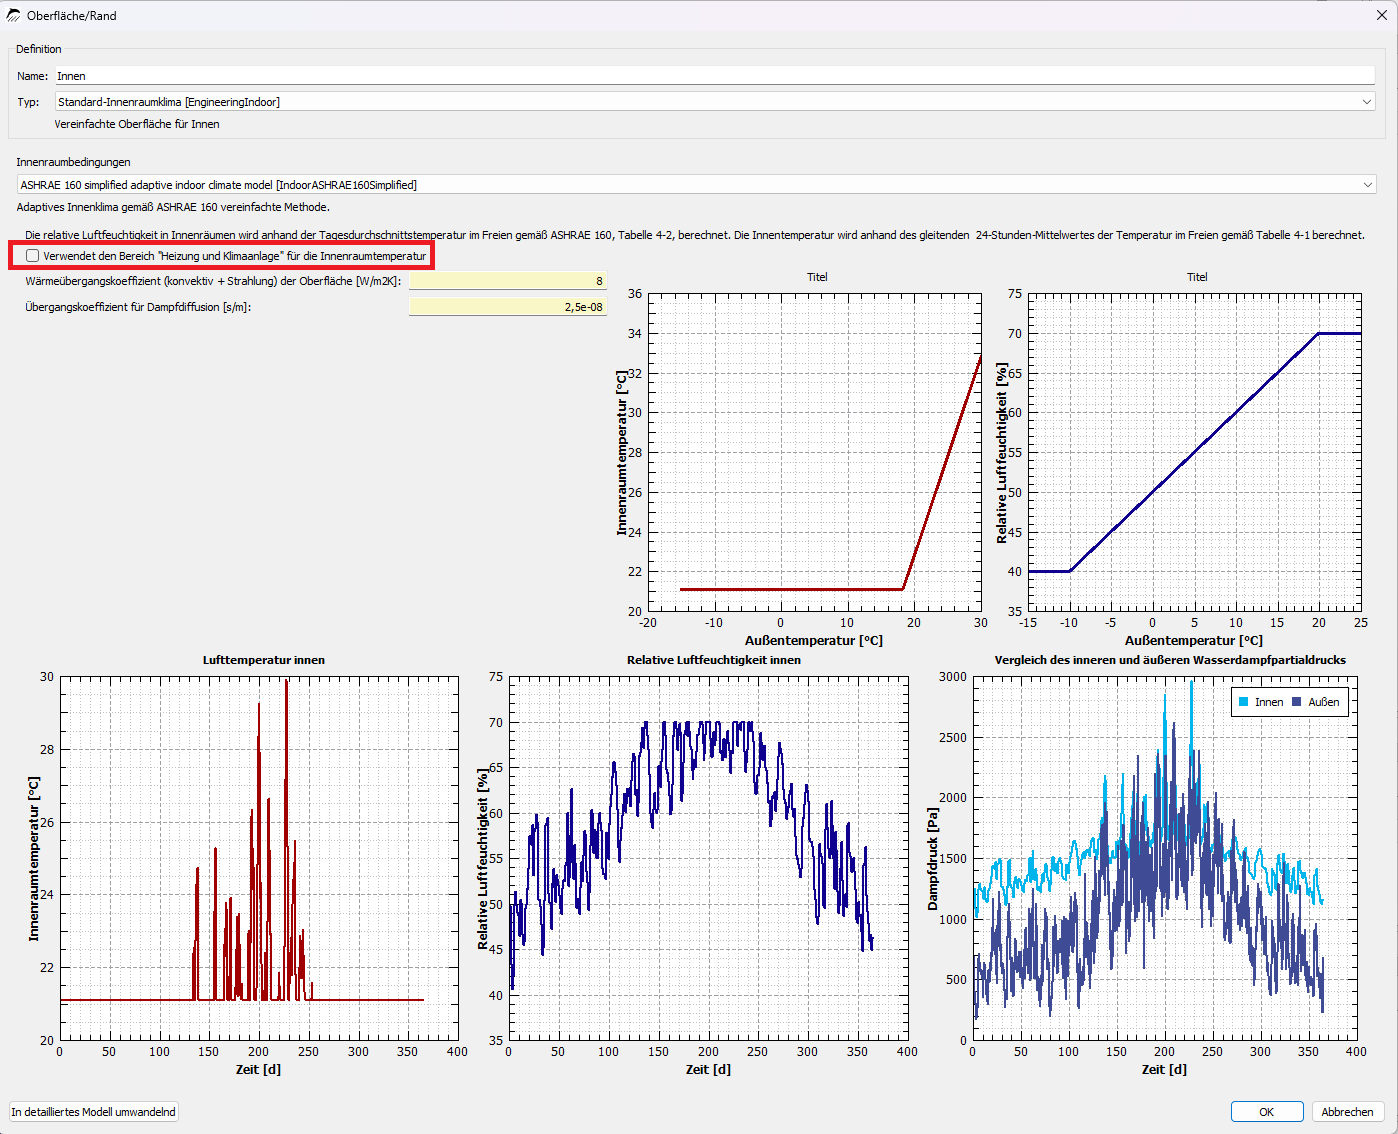This screenshot has height=1134, width=1398.
Task: Click the 'Innenraumbedingungen' section label
Action: pyautogui.click(x=73, y=162)
